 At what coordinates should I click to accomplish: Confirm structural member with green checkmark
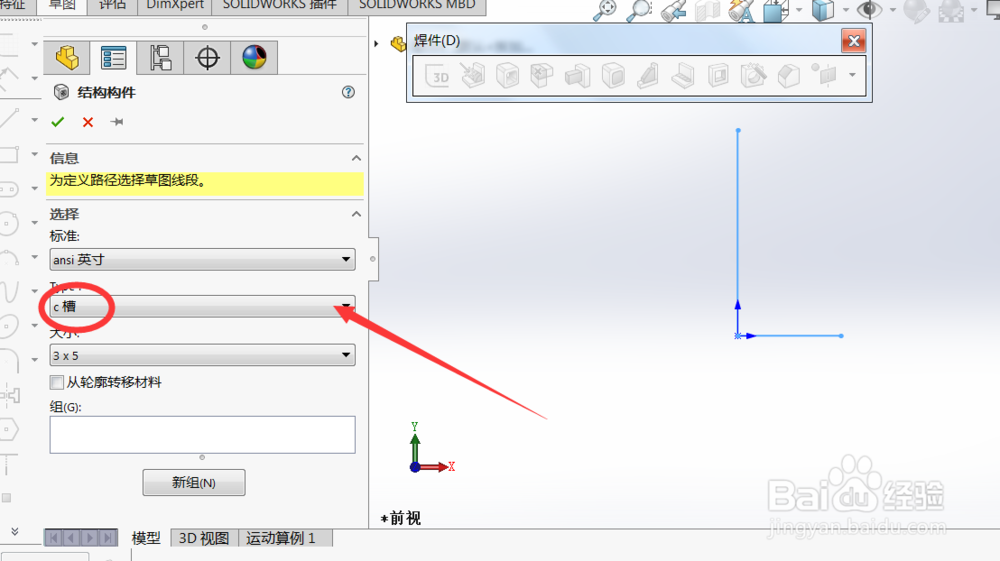[58, 122]
